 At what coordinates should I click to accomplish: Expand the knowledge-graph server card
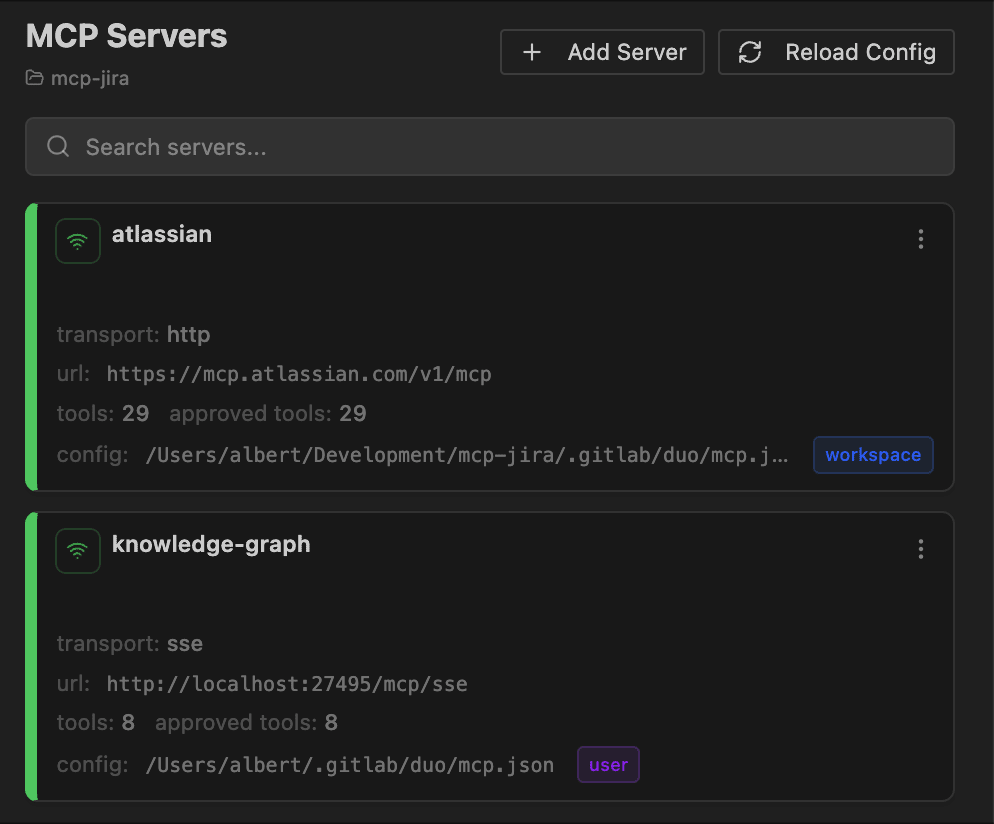[211, 544]
